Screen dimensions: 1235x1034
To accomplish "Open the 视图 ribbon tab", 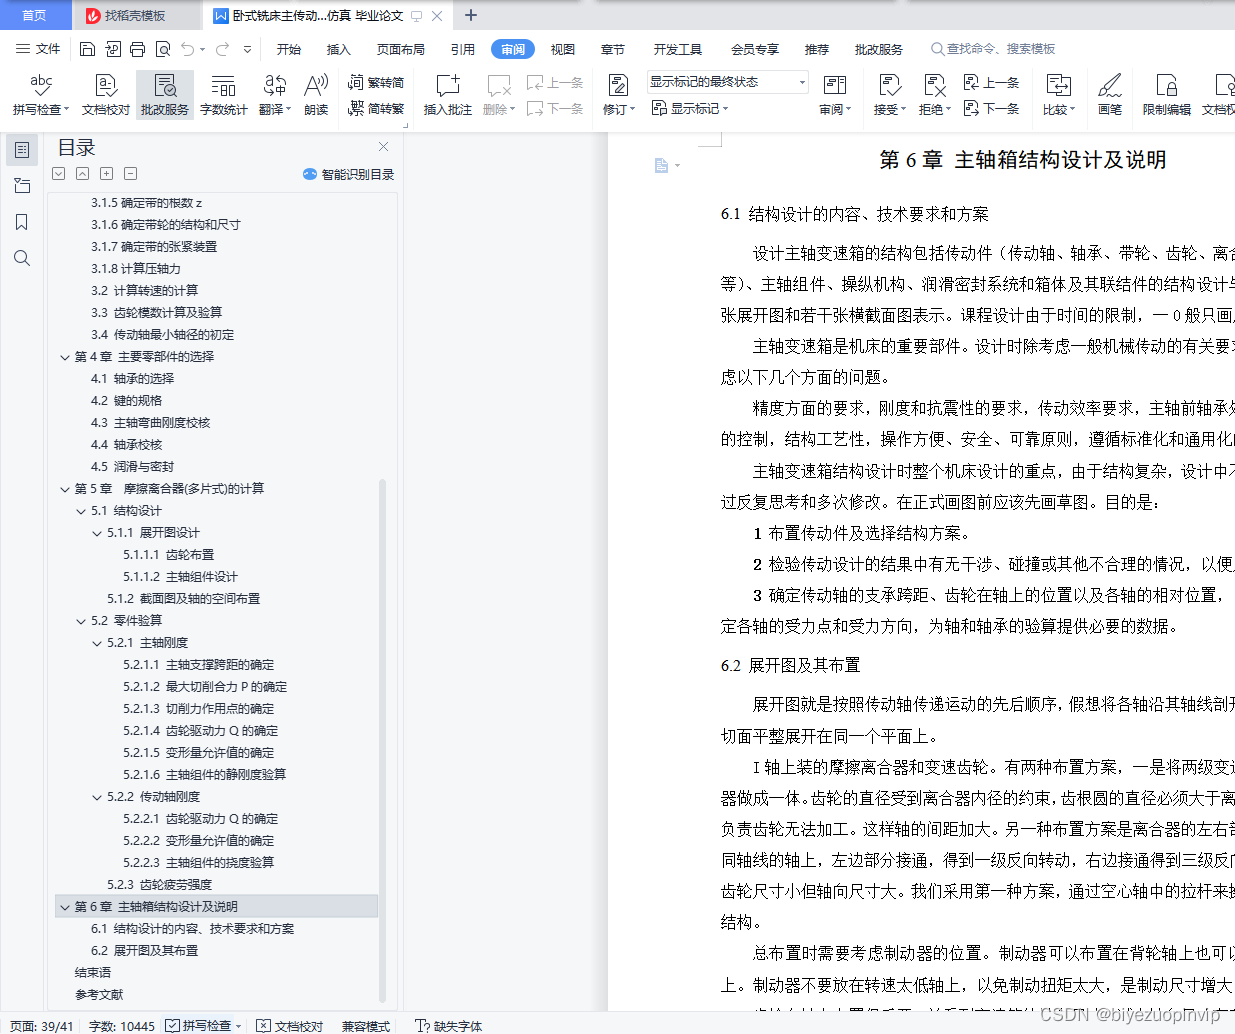I will (563, 49).
